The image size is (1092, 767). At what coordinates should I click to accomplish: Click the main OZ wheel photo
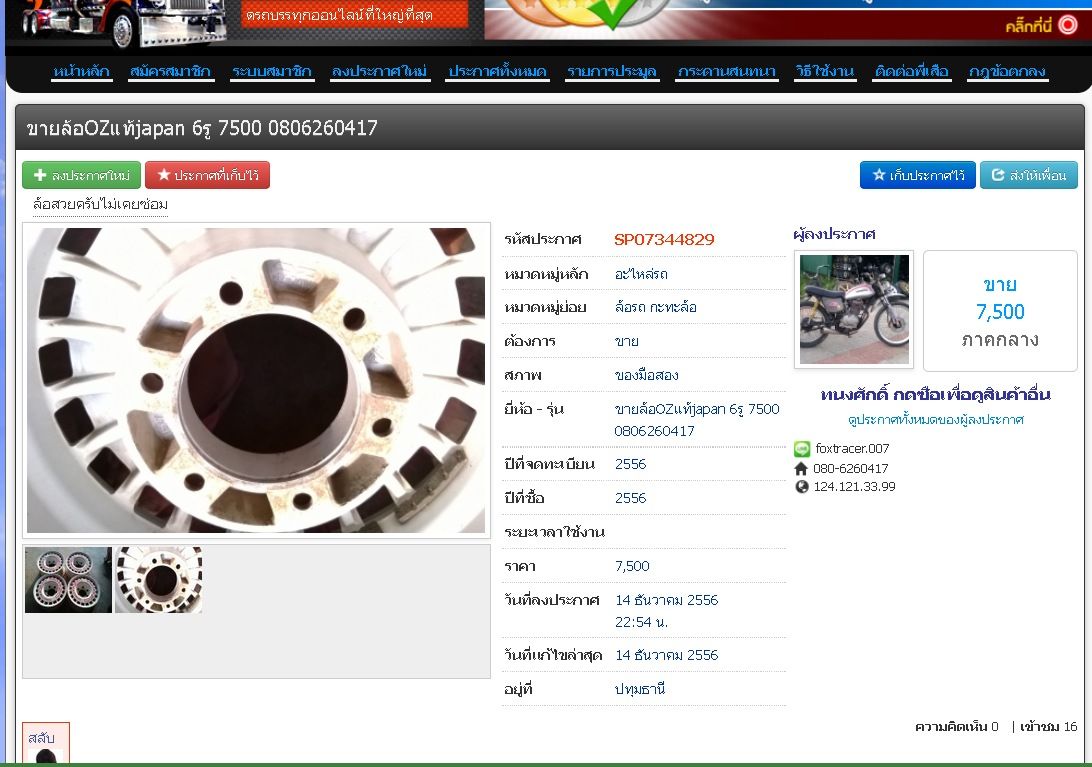(x=256, y=380)
